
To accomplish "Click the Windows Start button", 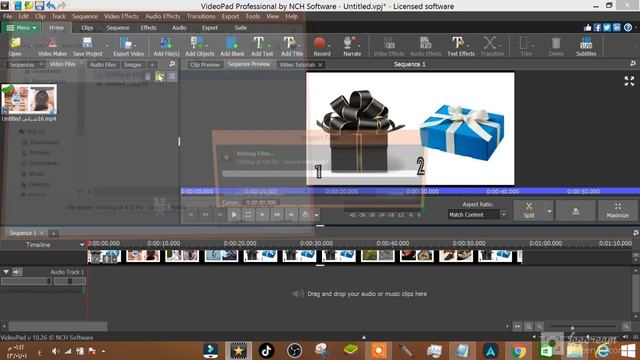I will [x=628, y=351].
